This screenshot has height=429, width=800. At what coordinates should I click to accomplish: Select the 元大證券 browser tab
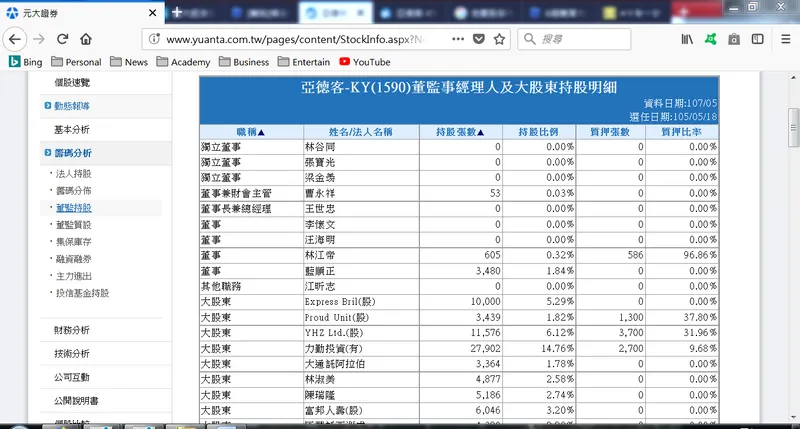coord(82,13)
